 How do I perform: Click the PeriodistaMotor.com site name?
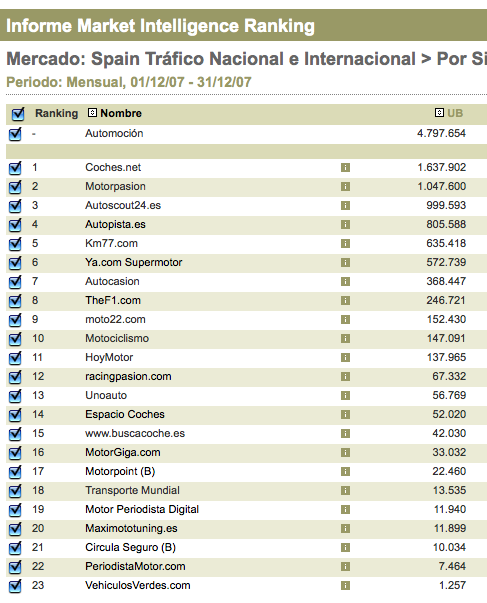pyautogui.click(x=135, y=566)
